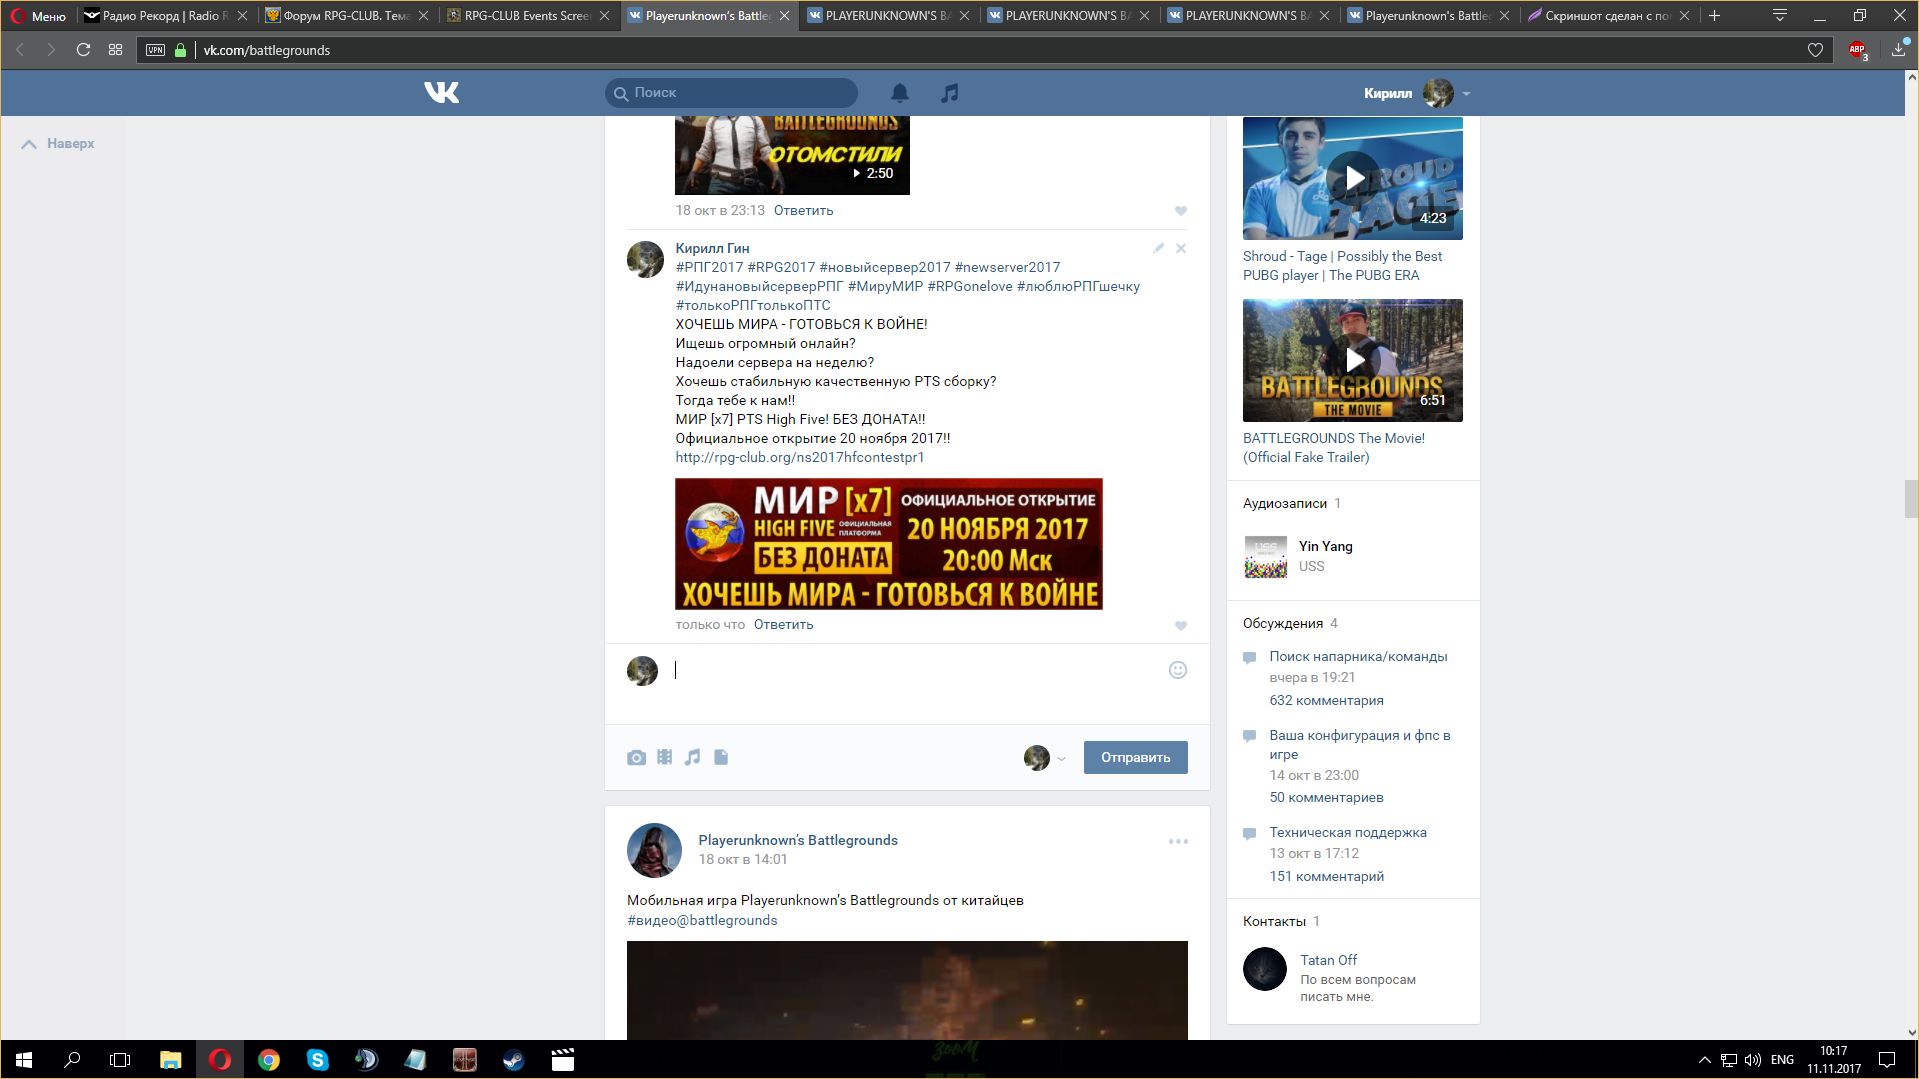Image resolution: width=1919 pixels, height=1079 pixels.
Task: Open Кирилл Гин author name link
Action: (712, 248)
